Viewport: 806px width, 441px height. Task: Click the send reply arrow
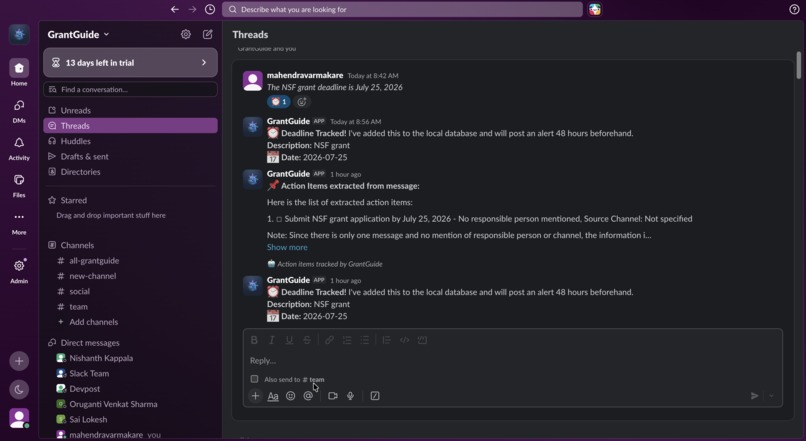[x=755, y=396]
